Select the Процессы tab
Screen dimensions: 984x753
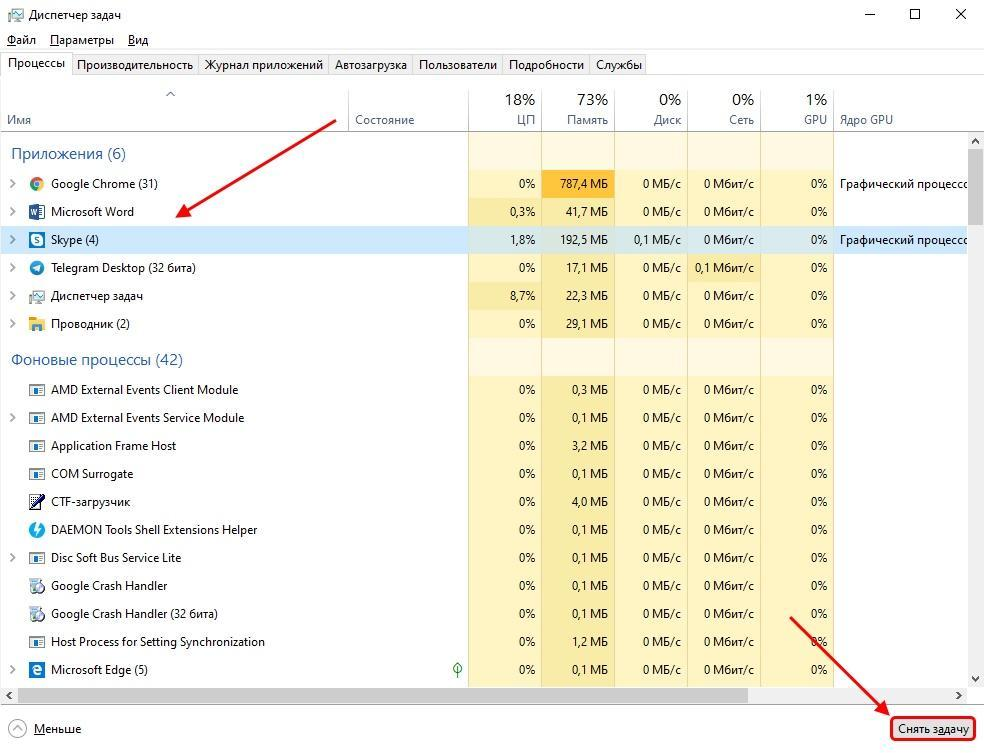click(36, 63)
